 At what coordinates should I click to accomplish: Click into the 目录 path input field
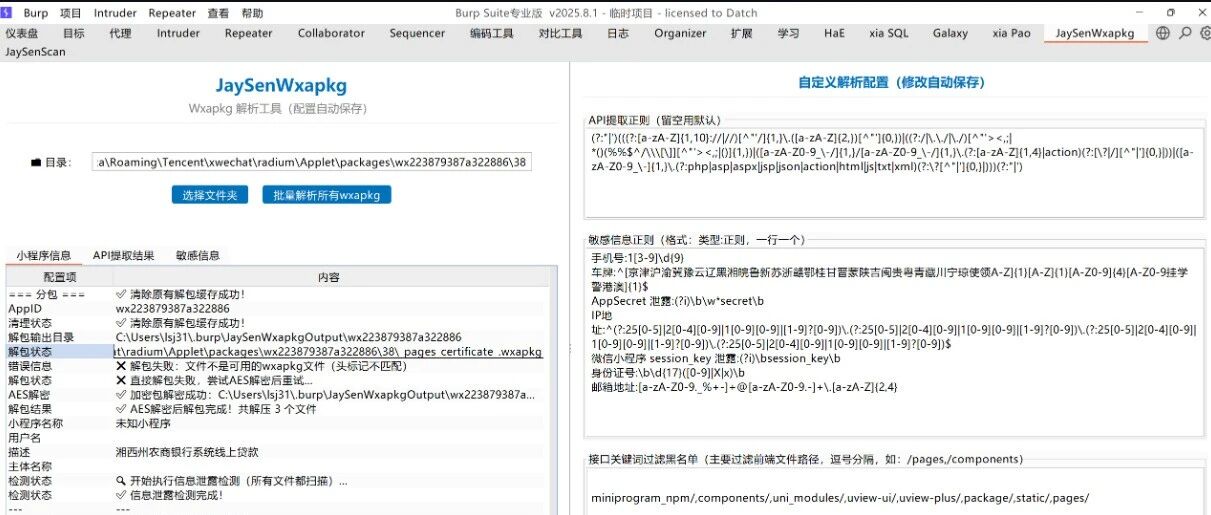[x=312, y=162]
